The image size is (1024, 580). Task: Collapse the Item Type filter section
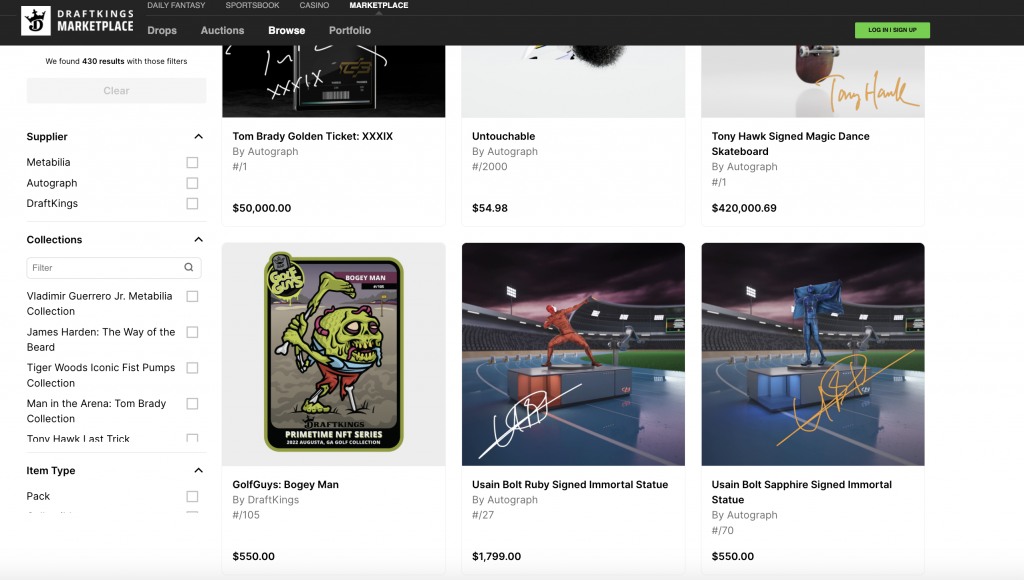pos(199,470)
